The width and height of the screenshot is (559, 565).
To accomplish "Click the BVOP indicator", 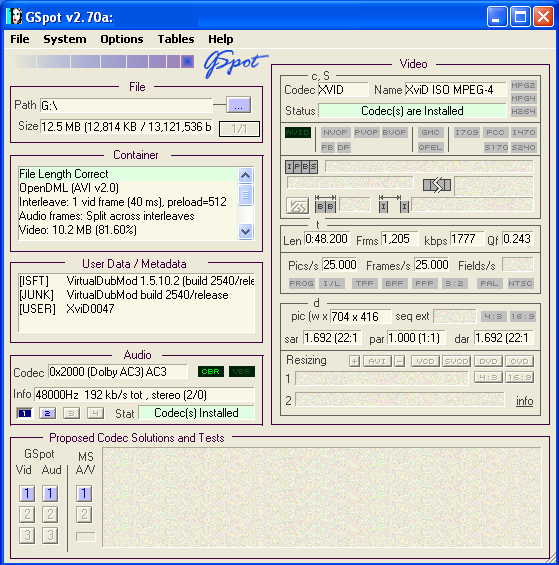I will point(394,132).
